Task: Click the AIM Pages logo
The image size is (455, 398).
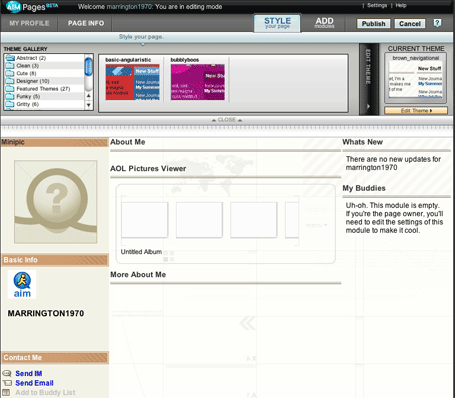Action: [x=32, y=7]
